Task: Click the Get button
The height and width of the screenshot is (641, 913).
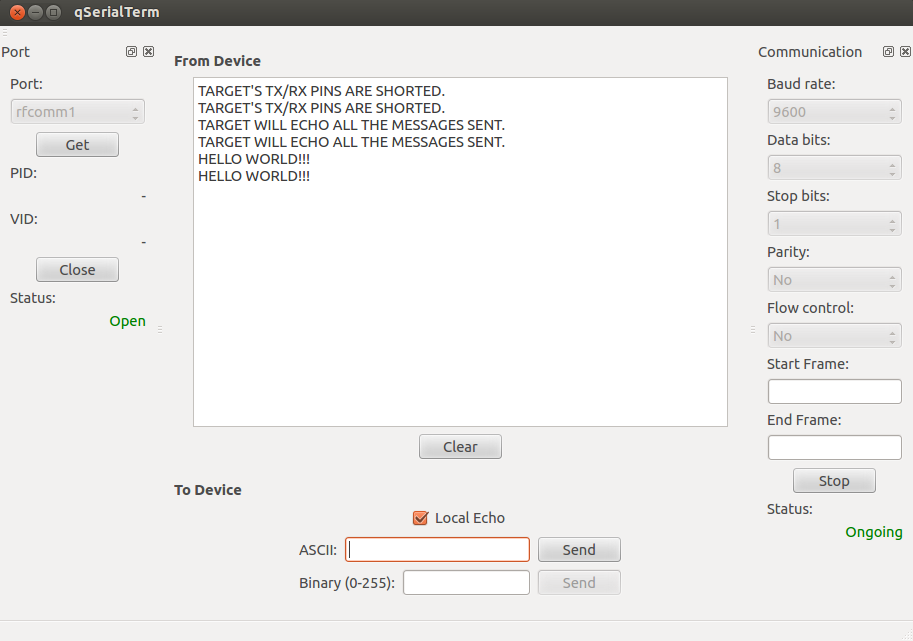Action: 77,144
